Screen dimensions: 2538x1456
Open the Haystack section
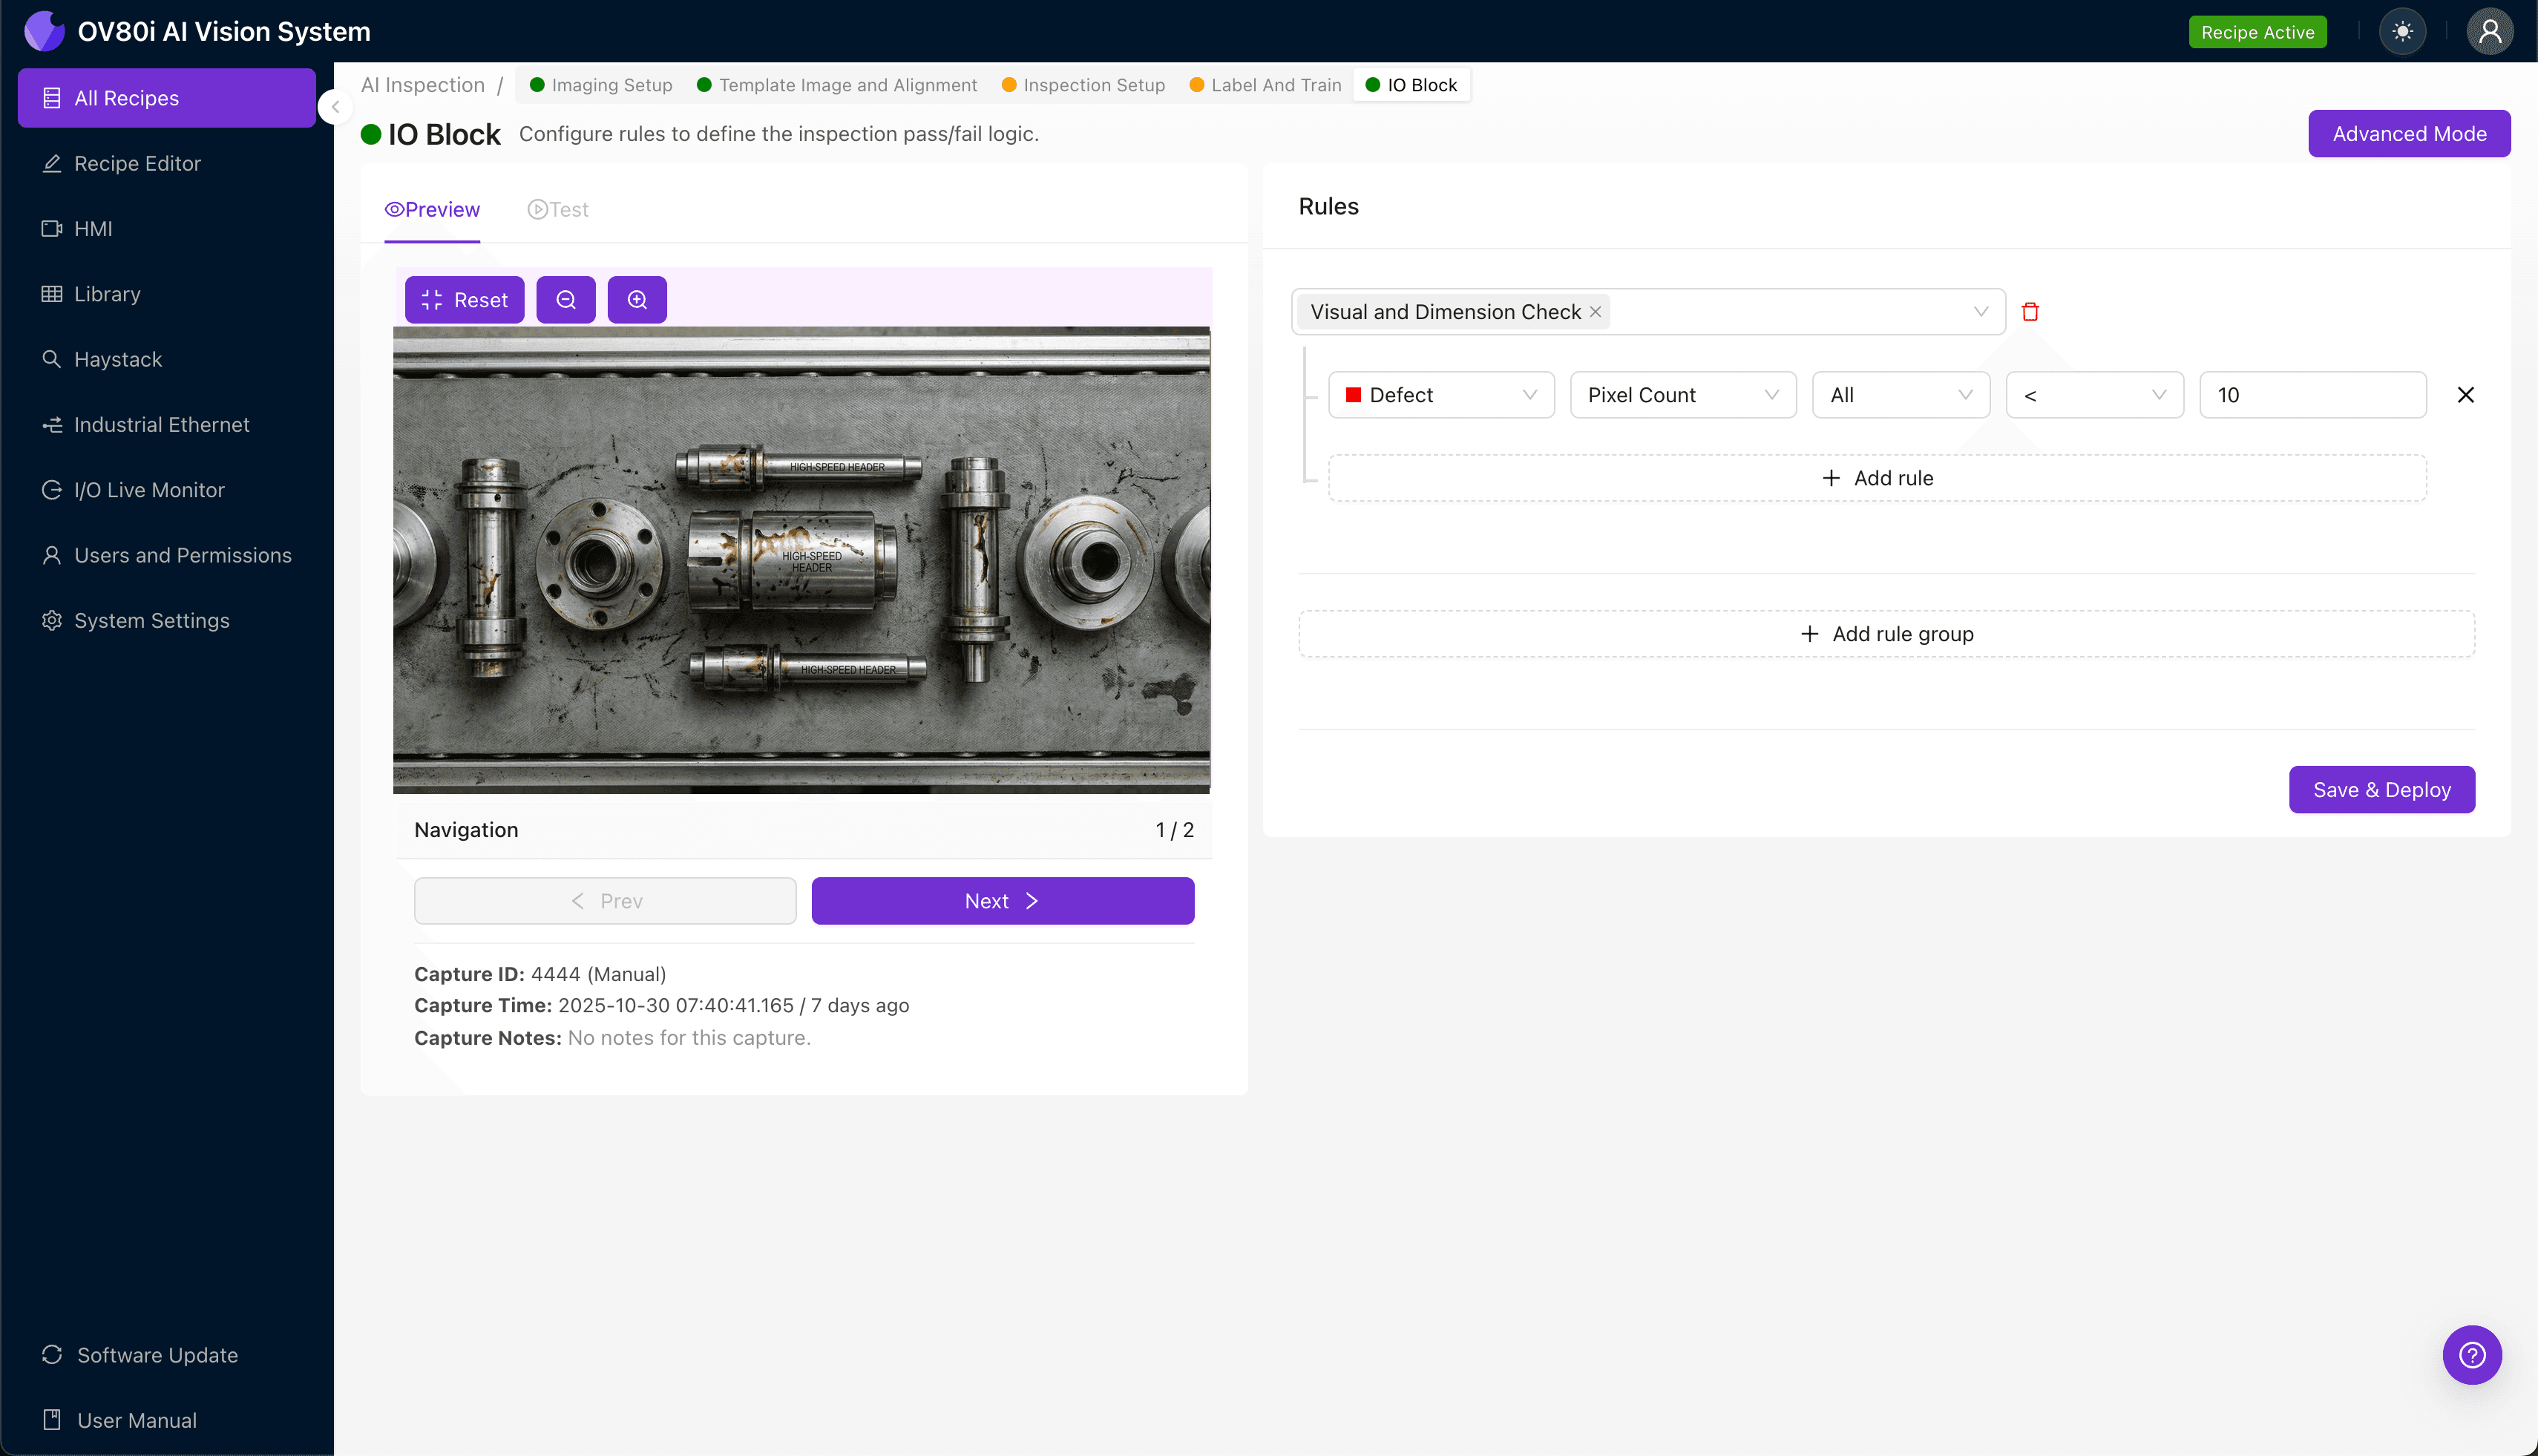[x=119, y=359]
